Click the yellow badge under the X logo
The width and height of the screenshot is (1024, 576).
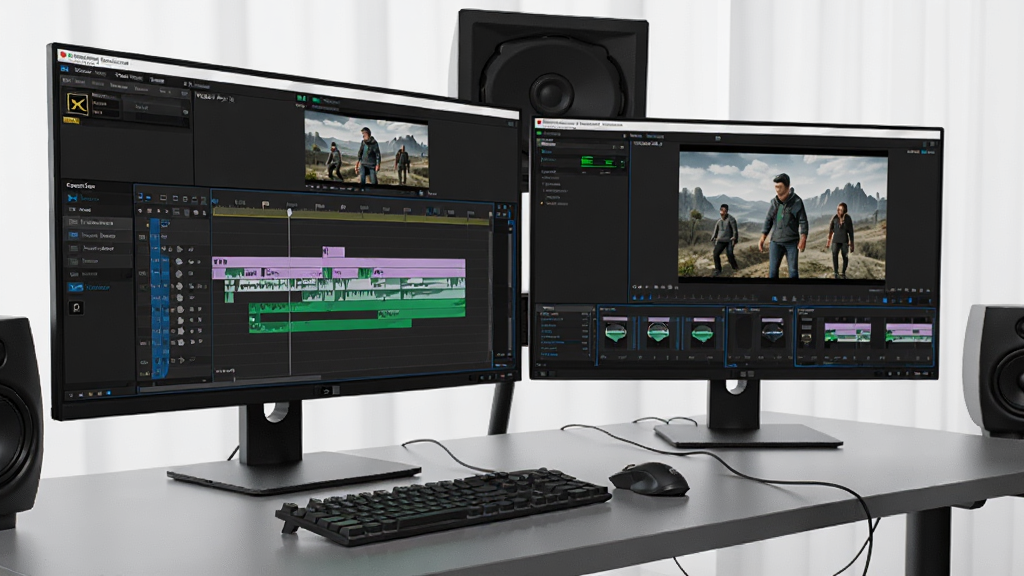tap(71, 120)
